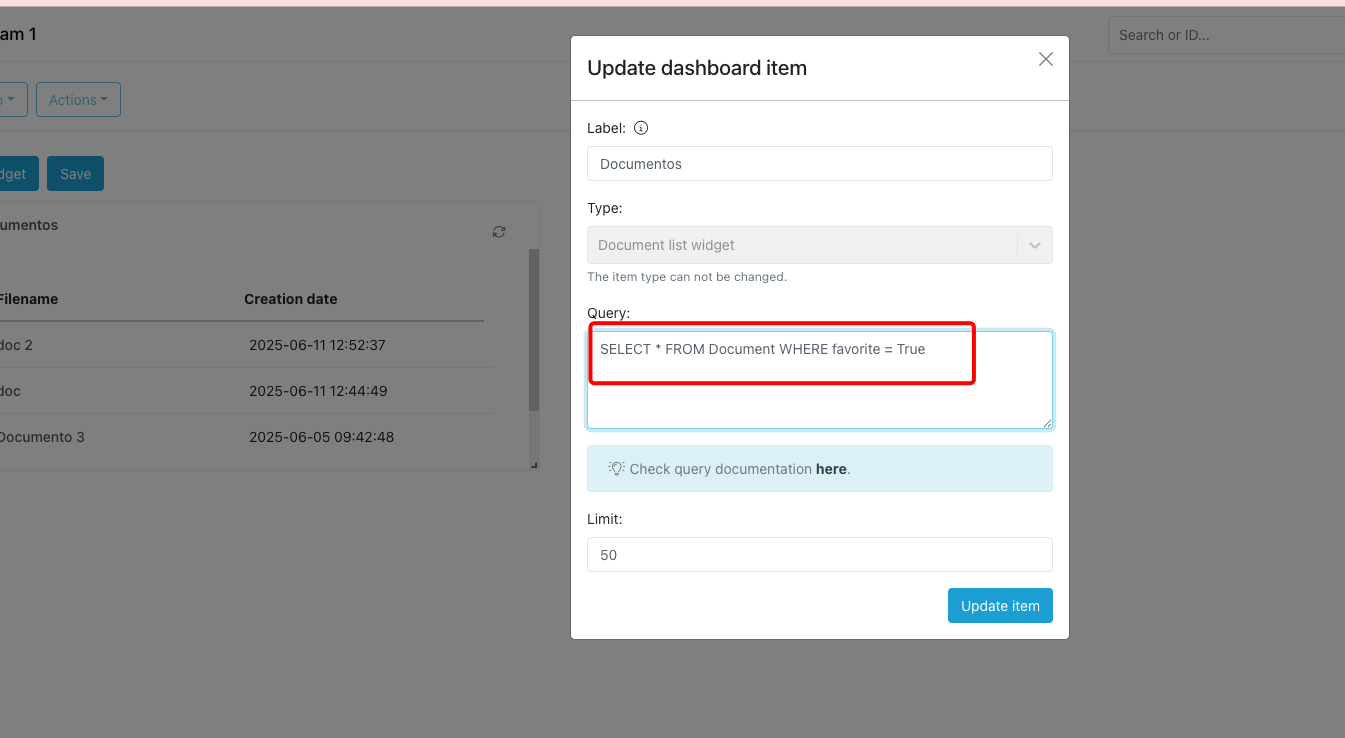Open the Actions dropdown menu
The image size is (1345, 738).
[78, 100]
